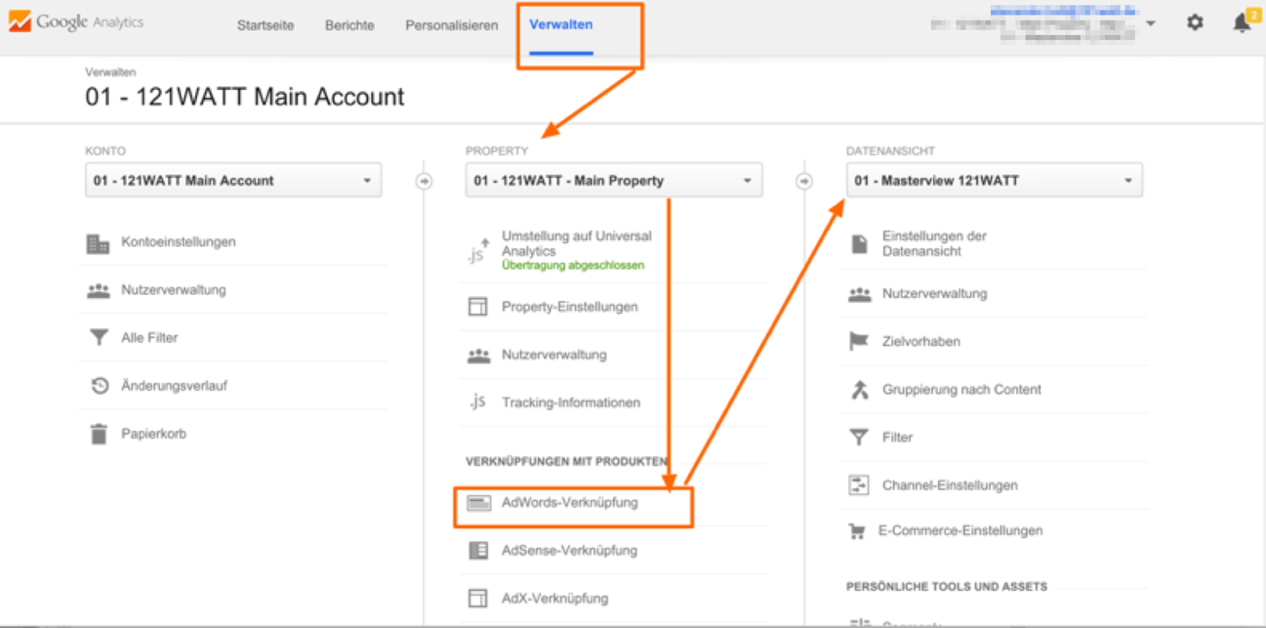The image size is (1266, 628).
Task: Open Alle Filter link
Action: [x=150, y=338]
